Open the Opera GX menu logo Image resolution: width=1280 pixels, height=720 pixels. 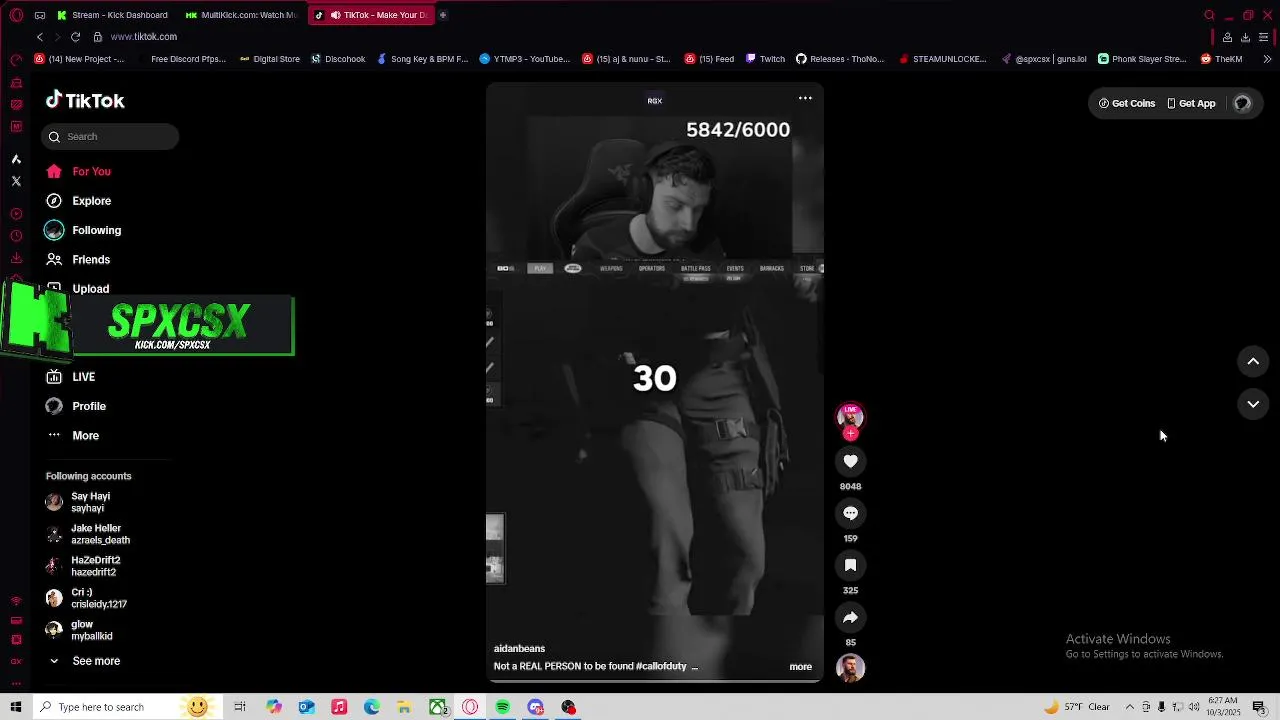point(16,15)
